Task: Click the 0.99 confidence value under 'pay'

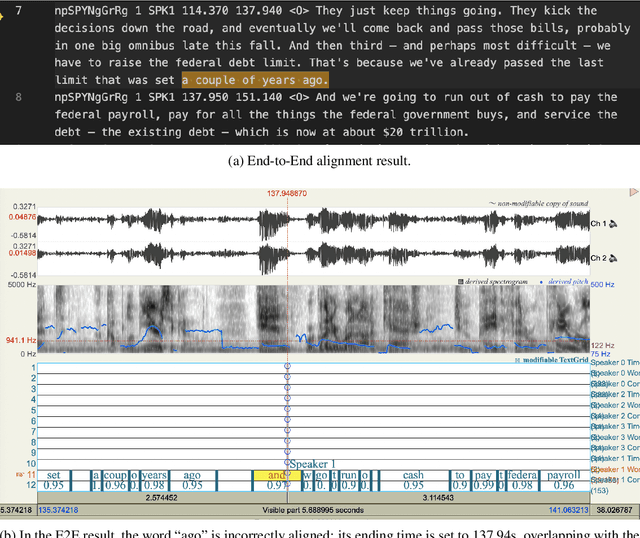Action: [x=483, y=485]
